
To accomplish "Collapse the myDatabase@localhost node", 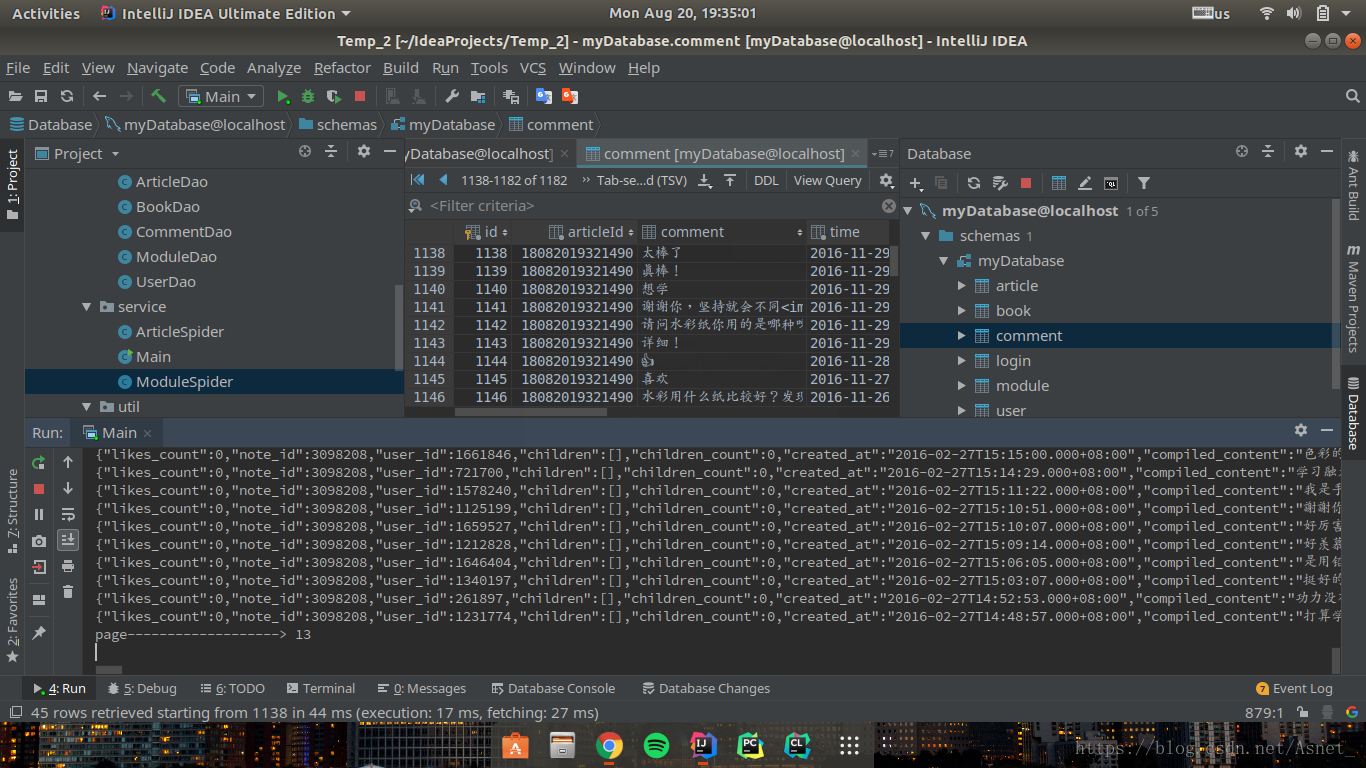I will (x=908, y=211).
